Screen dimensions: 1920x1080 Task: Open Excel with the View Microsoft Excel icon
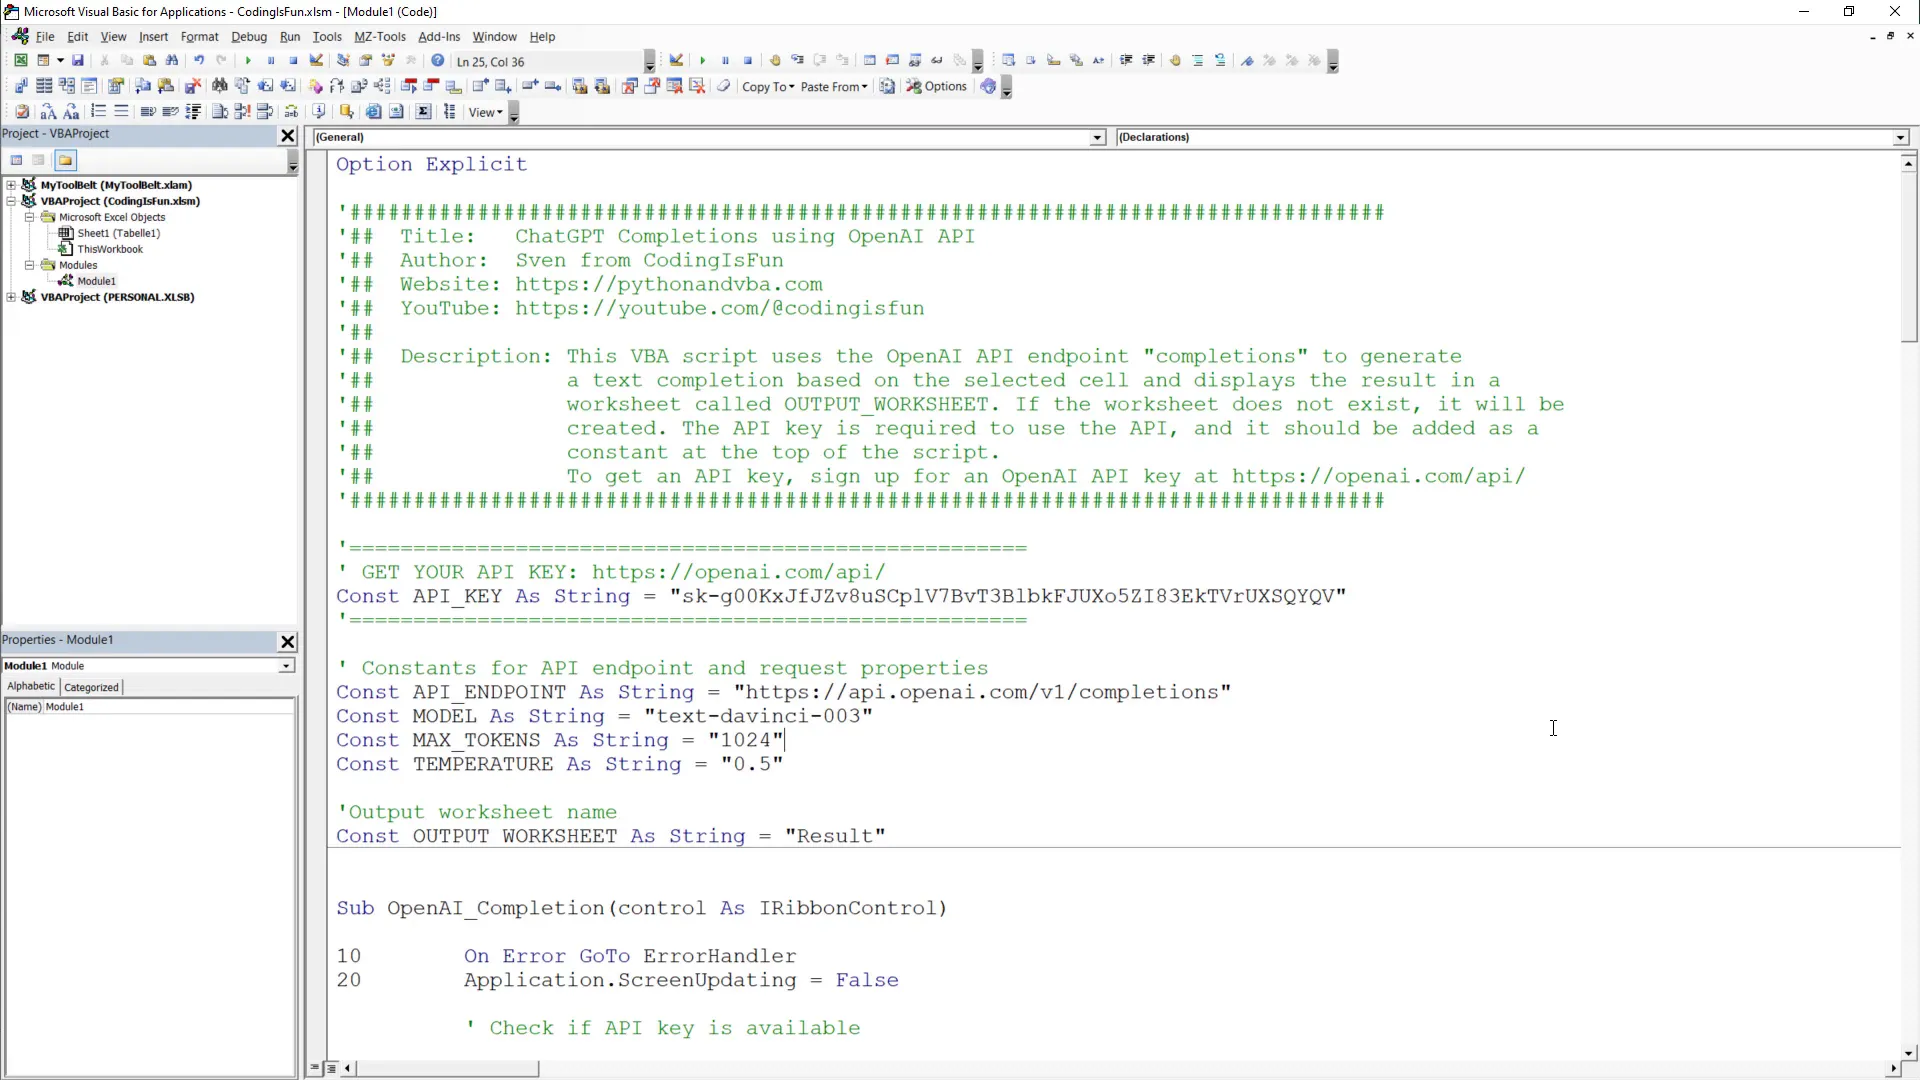click(20, 61)
